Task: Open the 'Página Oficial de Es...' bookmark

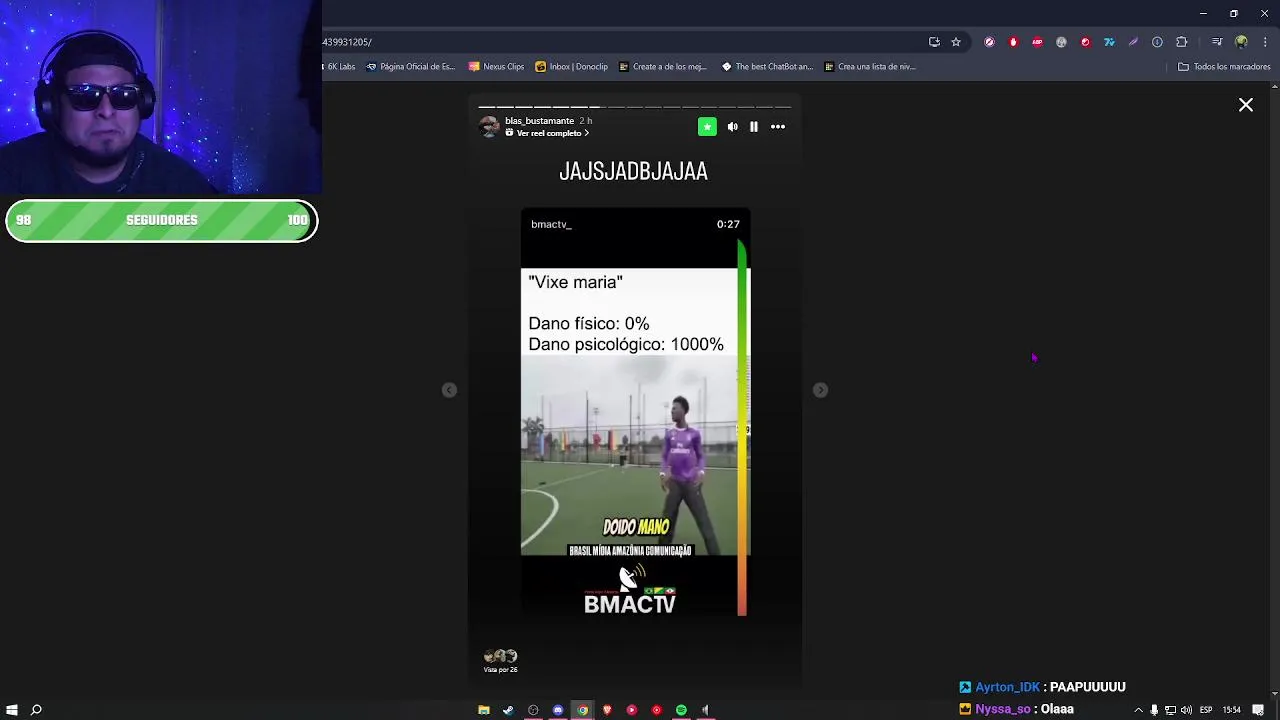Action: pos(410,67)
